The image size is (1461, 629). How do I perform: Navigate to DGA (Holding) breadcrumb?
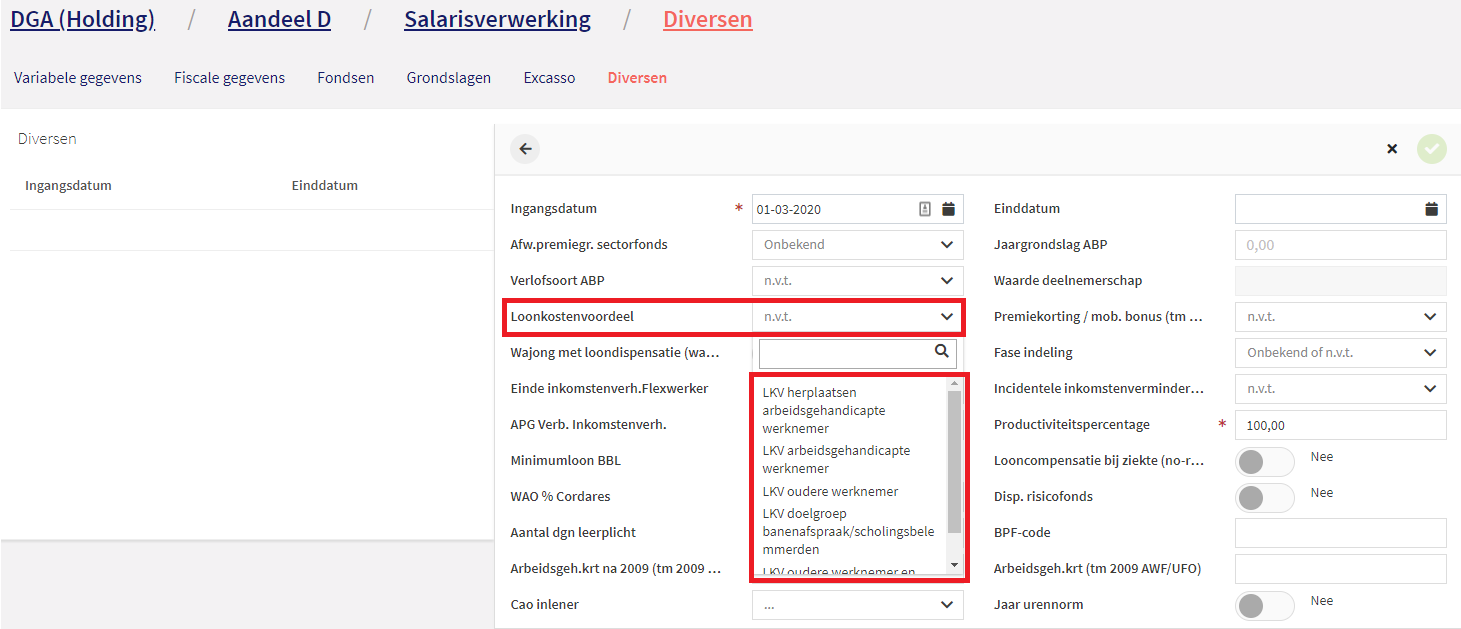coord(82,20)
